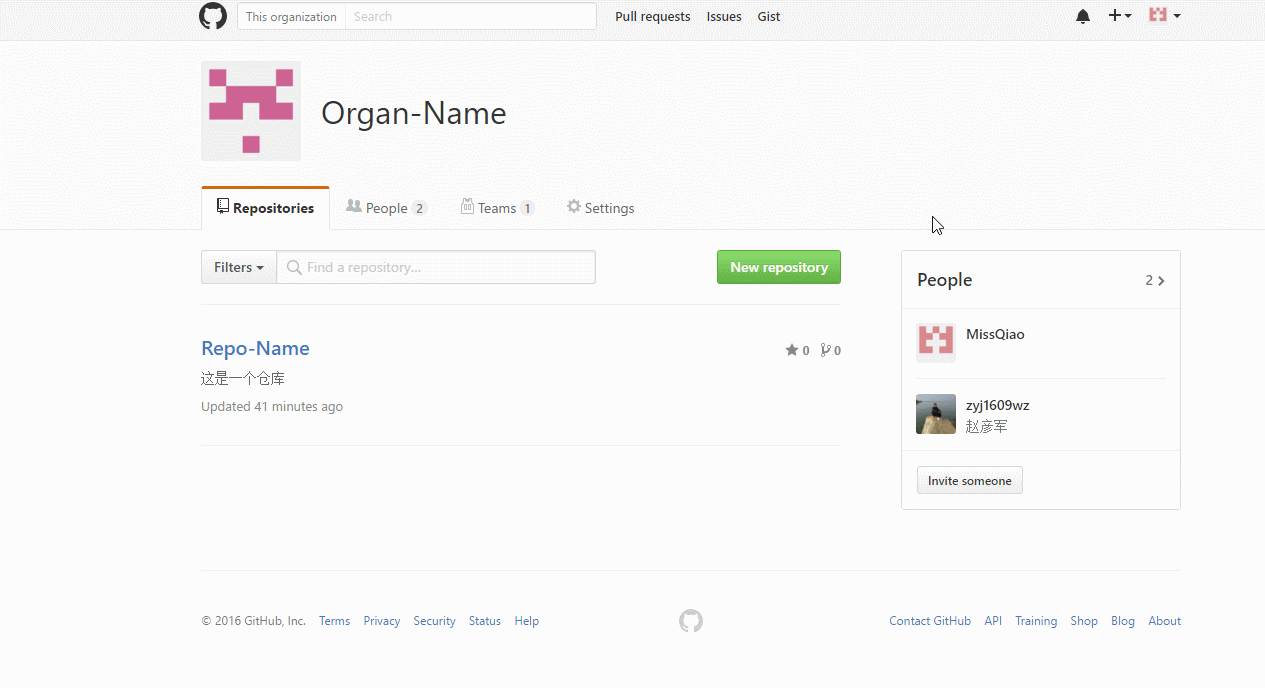
Task: Select the Repositories tab
Action: click(265, 208)
